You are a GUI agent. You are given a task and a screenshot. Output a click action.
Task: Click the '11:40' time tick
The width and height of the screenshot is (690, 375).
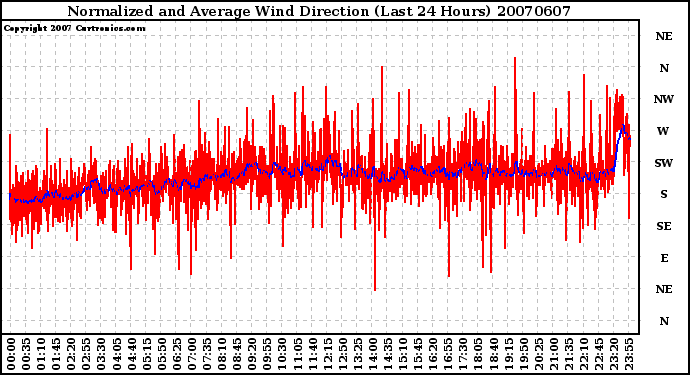pyautogui.click(x=312, y=354)
